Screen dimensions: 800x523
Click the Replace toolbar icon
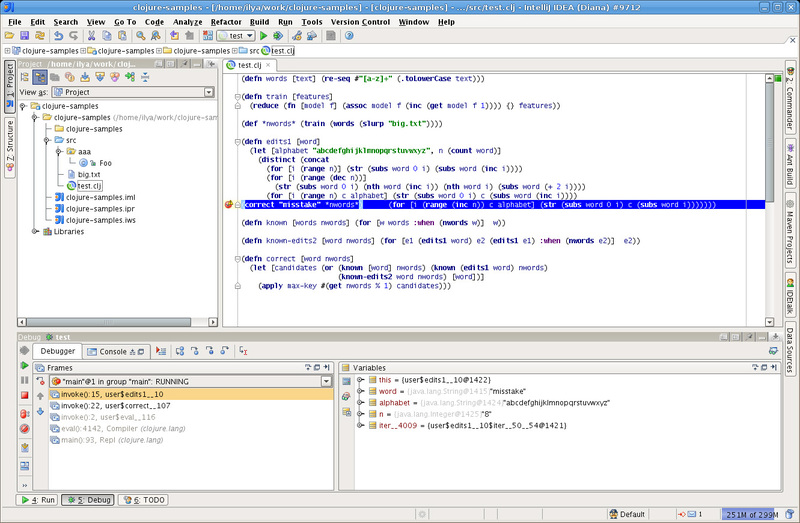[156, 36]
